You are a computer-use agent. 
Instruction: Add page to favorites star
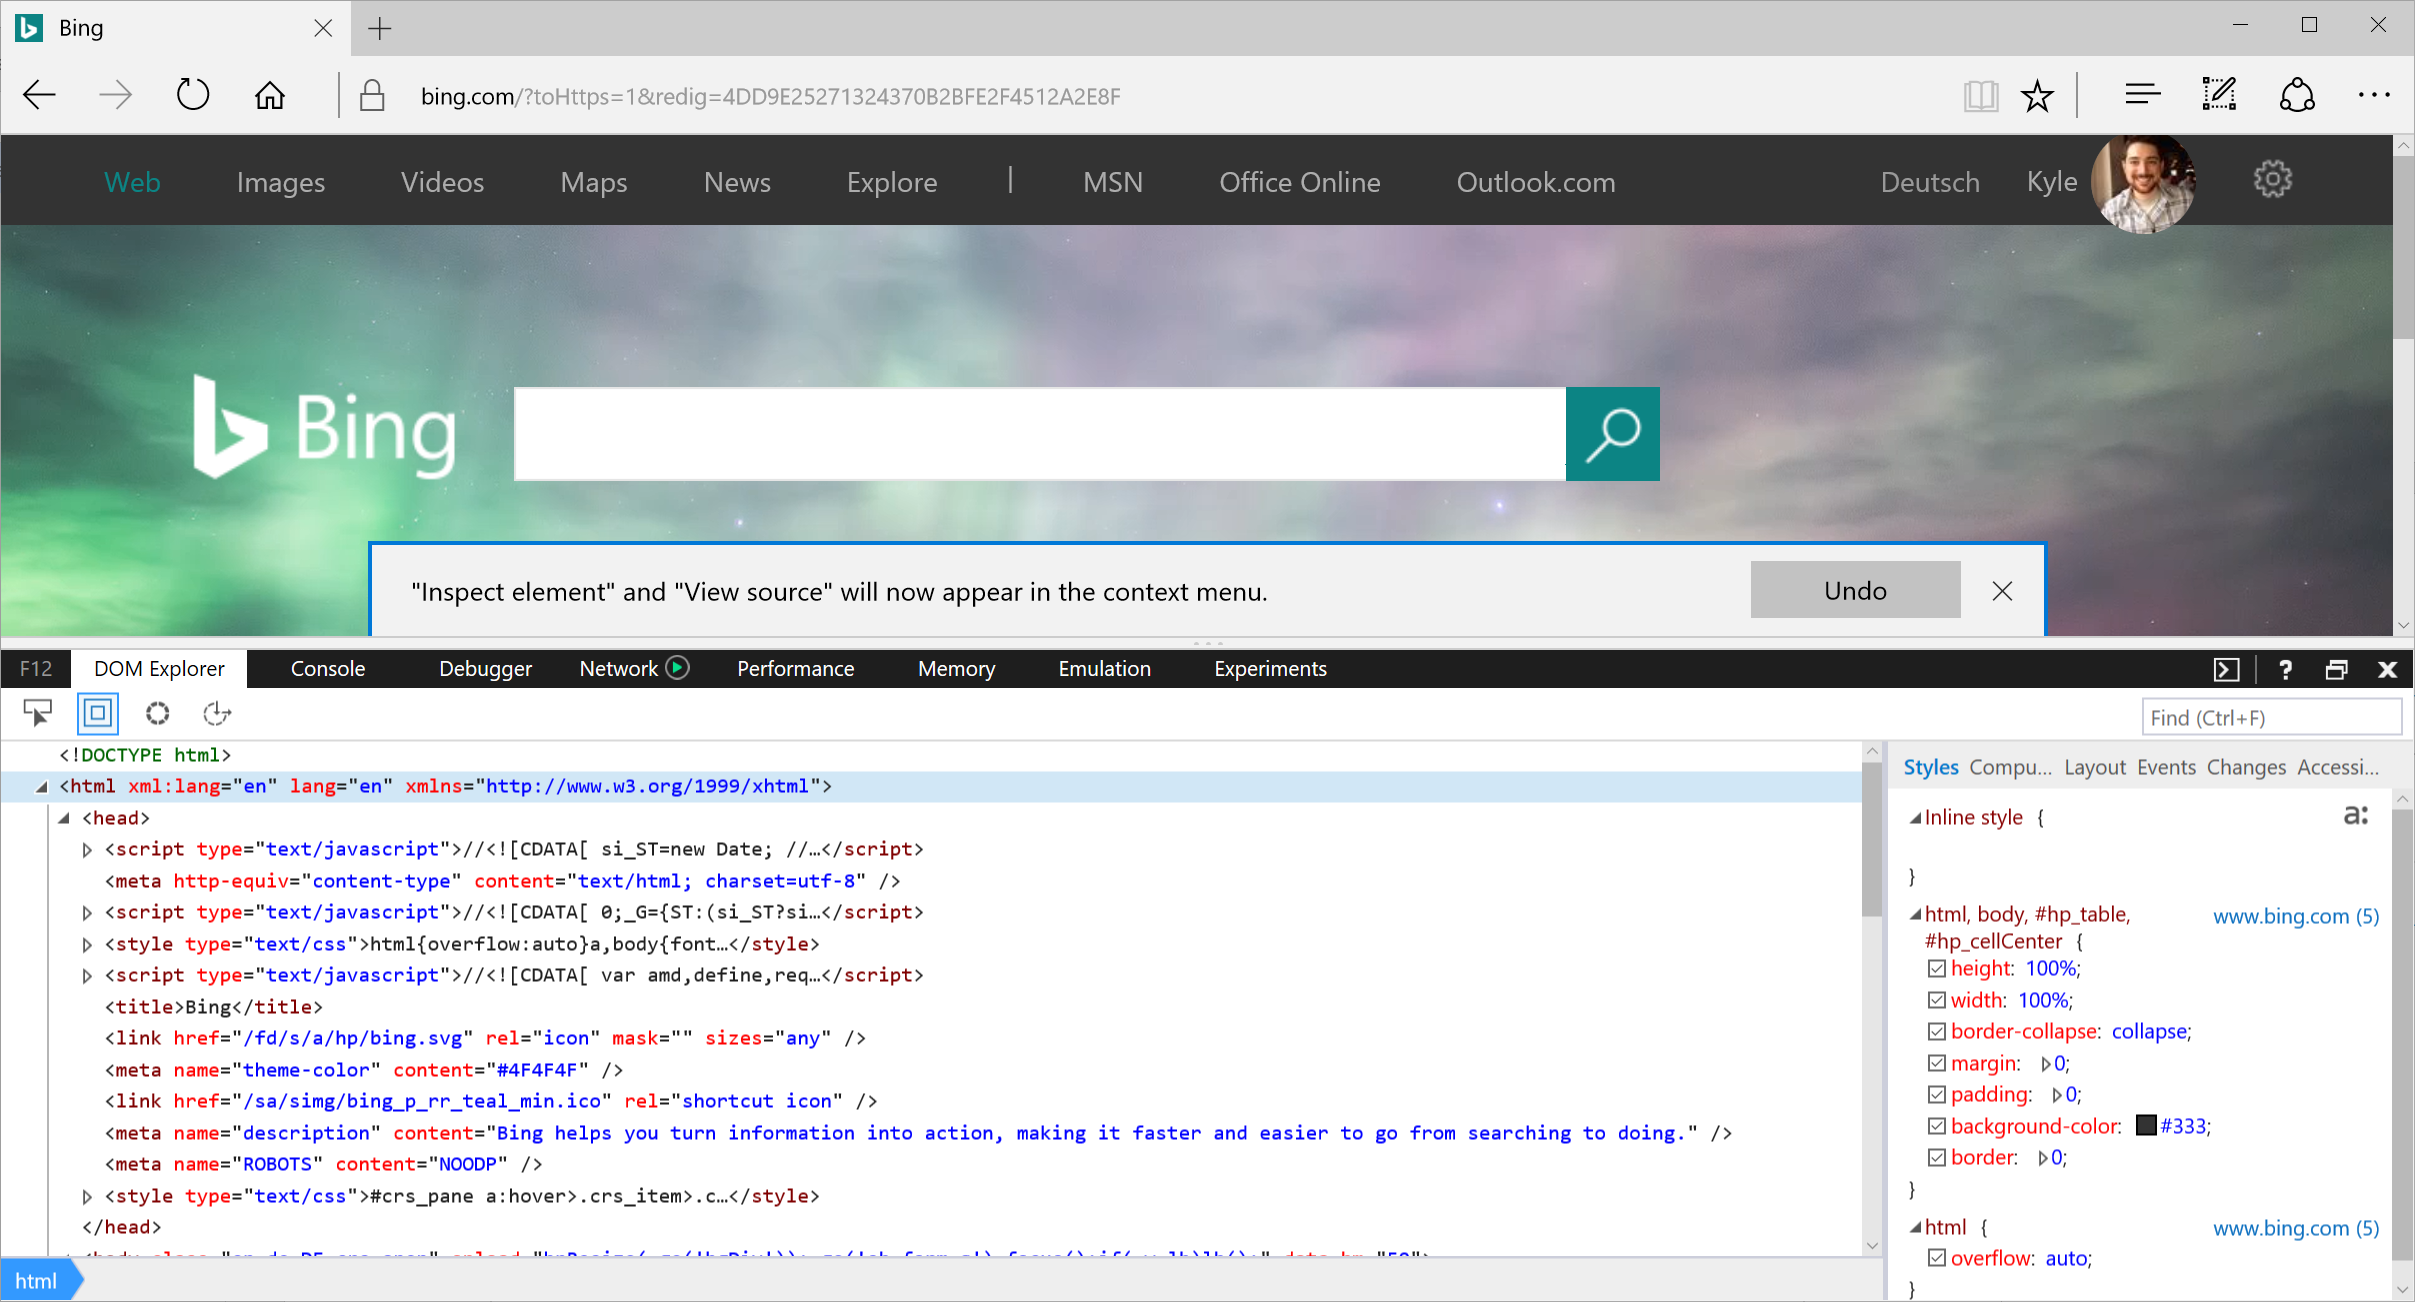pyautogui.click(x=2037, y=96)
